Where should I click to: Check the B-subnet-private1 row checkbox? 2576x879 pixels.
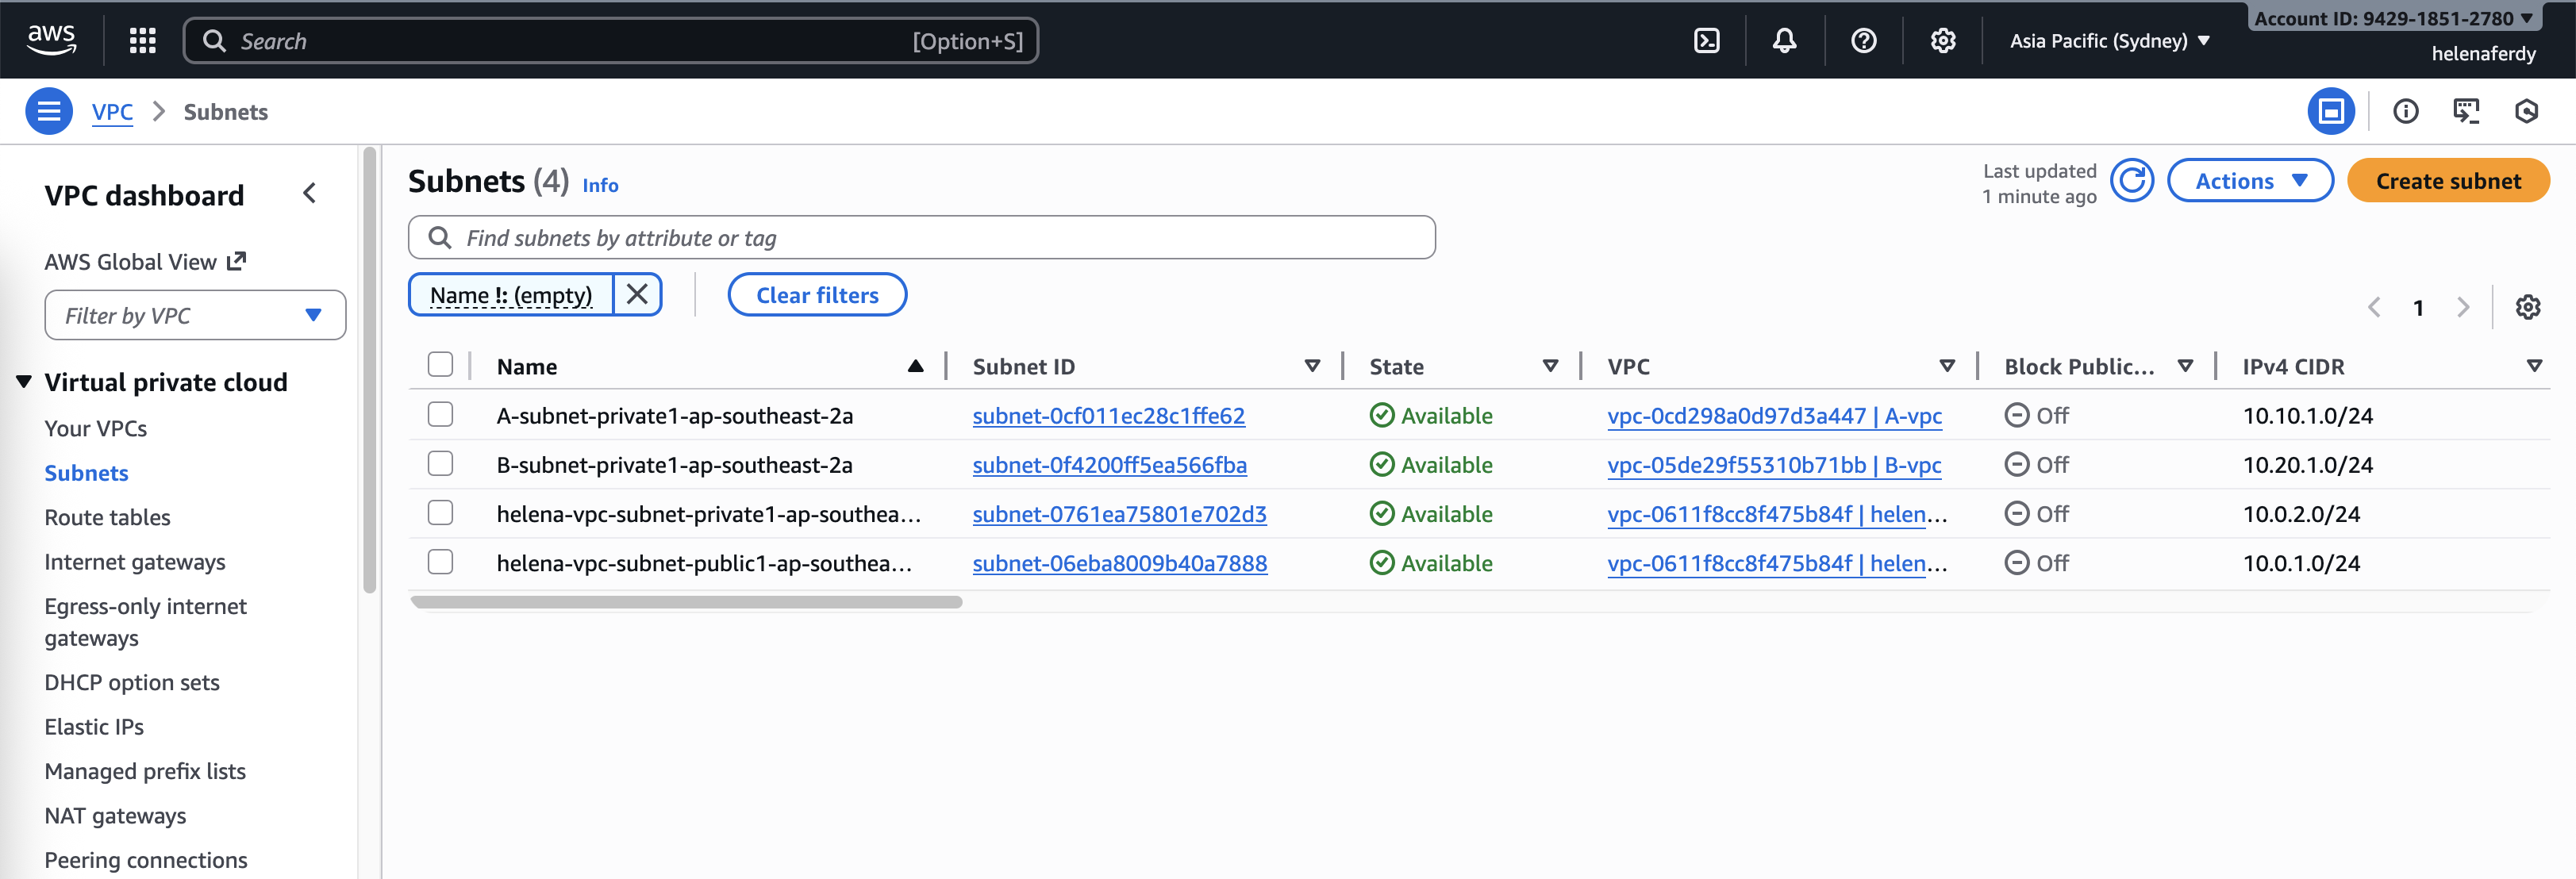point(440,464)
